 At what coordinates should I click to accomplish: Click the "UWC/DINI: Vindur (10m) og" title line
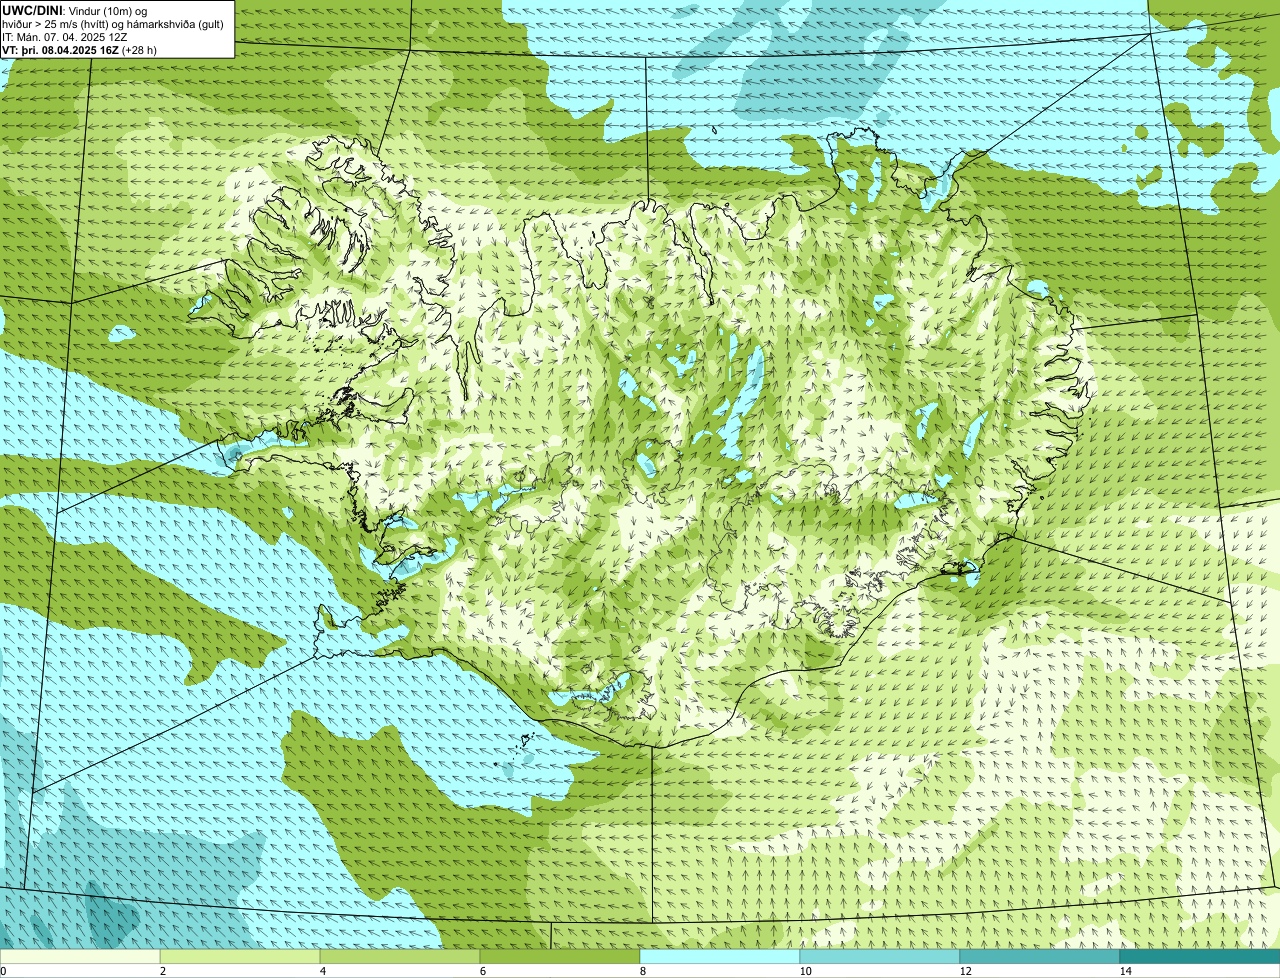(74, 10)
